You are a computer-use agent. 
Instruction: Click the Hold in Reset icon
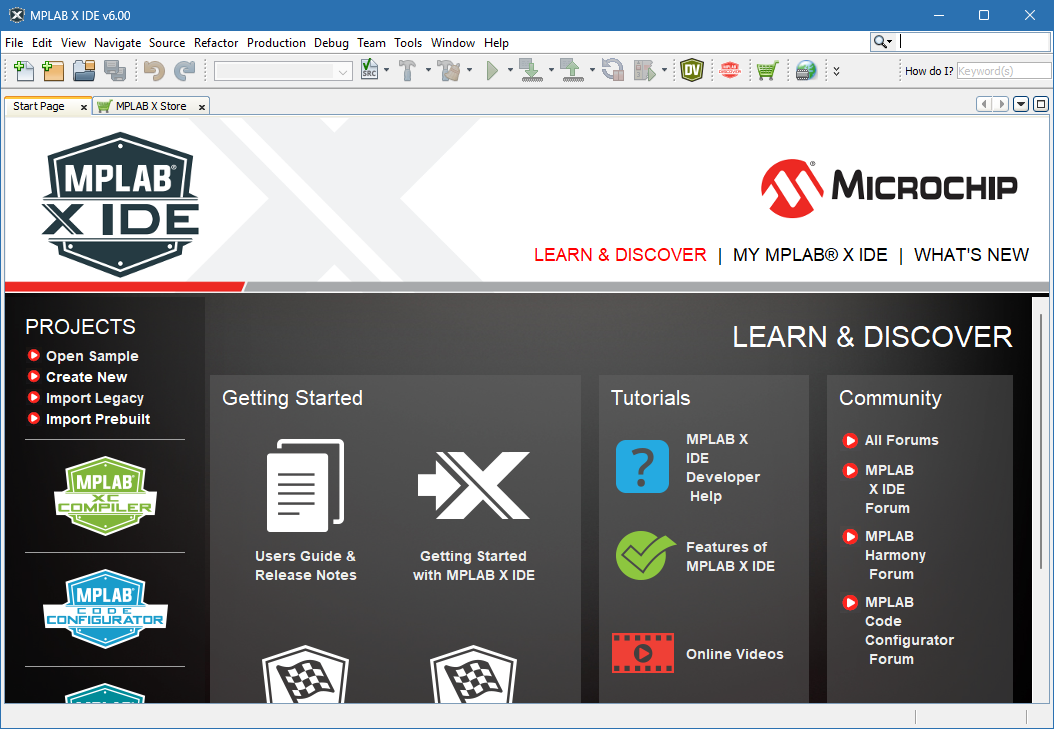(x=612, y=70)
